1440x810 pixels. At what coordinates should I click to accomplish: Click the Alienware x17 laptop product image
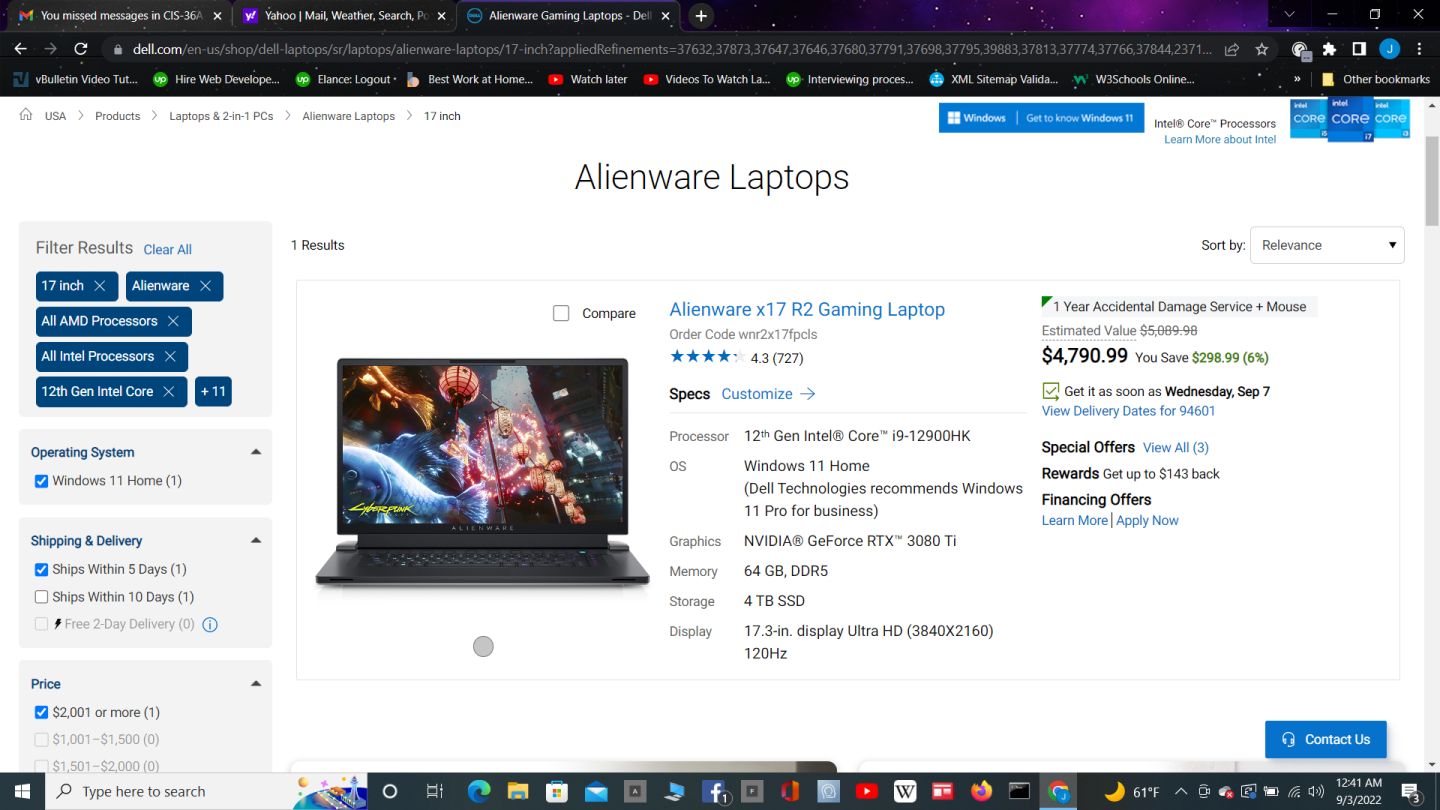click(482, 473)
